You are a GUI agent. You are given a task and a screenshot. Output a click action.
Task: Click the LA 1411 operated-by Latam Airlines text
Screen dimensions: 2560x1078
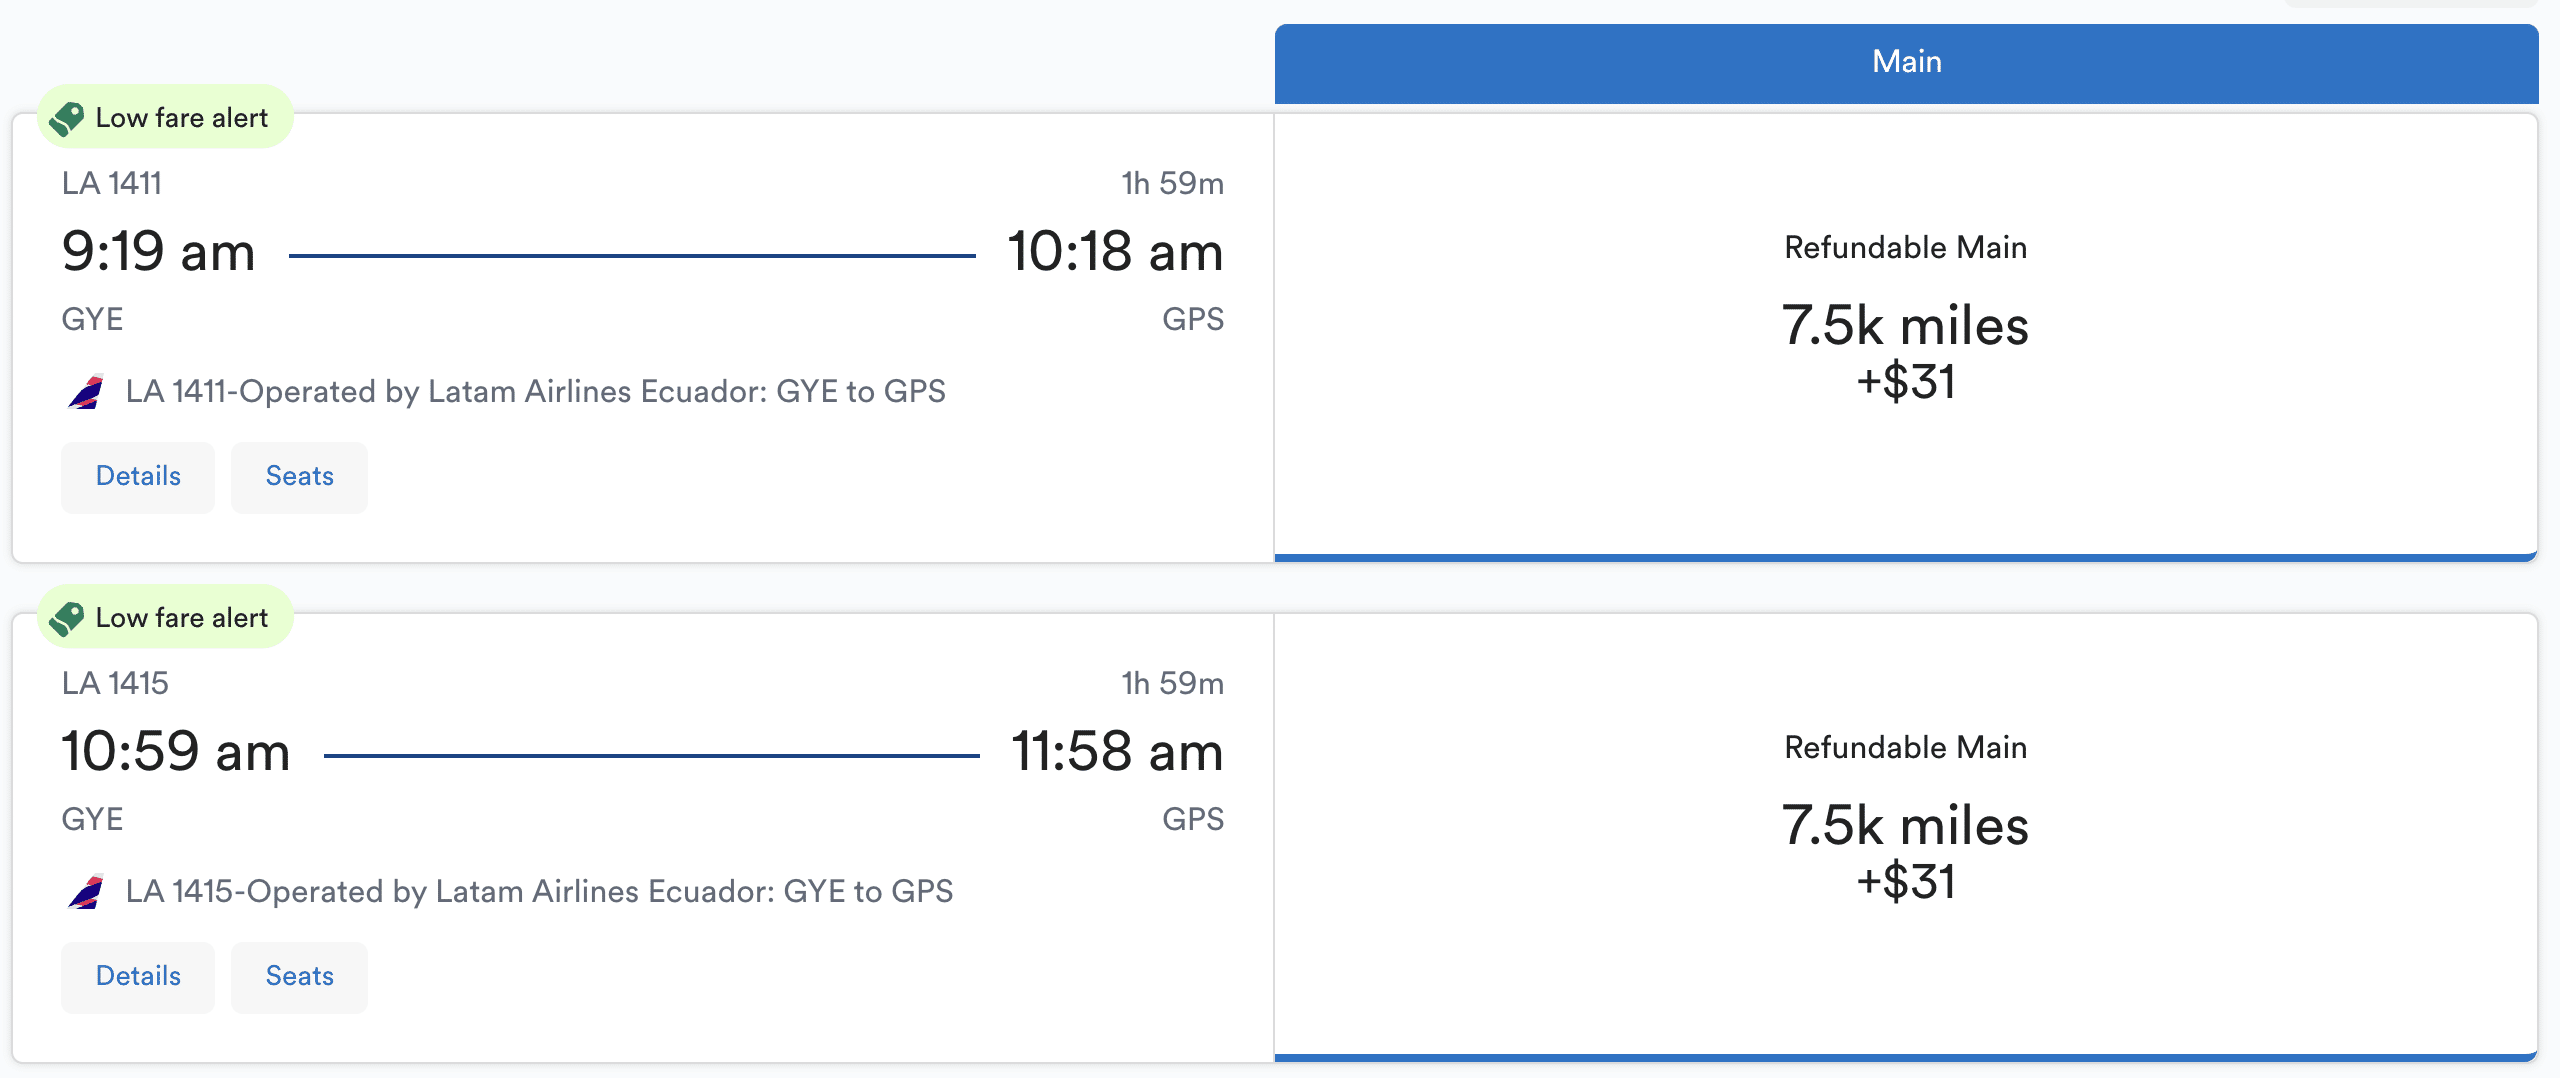(535, 391)
